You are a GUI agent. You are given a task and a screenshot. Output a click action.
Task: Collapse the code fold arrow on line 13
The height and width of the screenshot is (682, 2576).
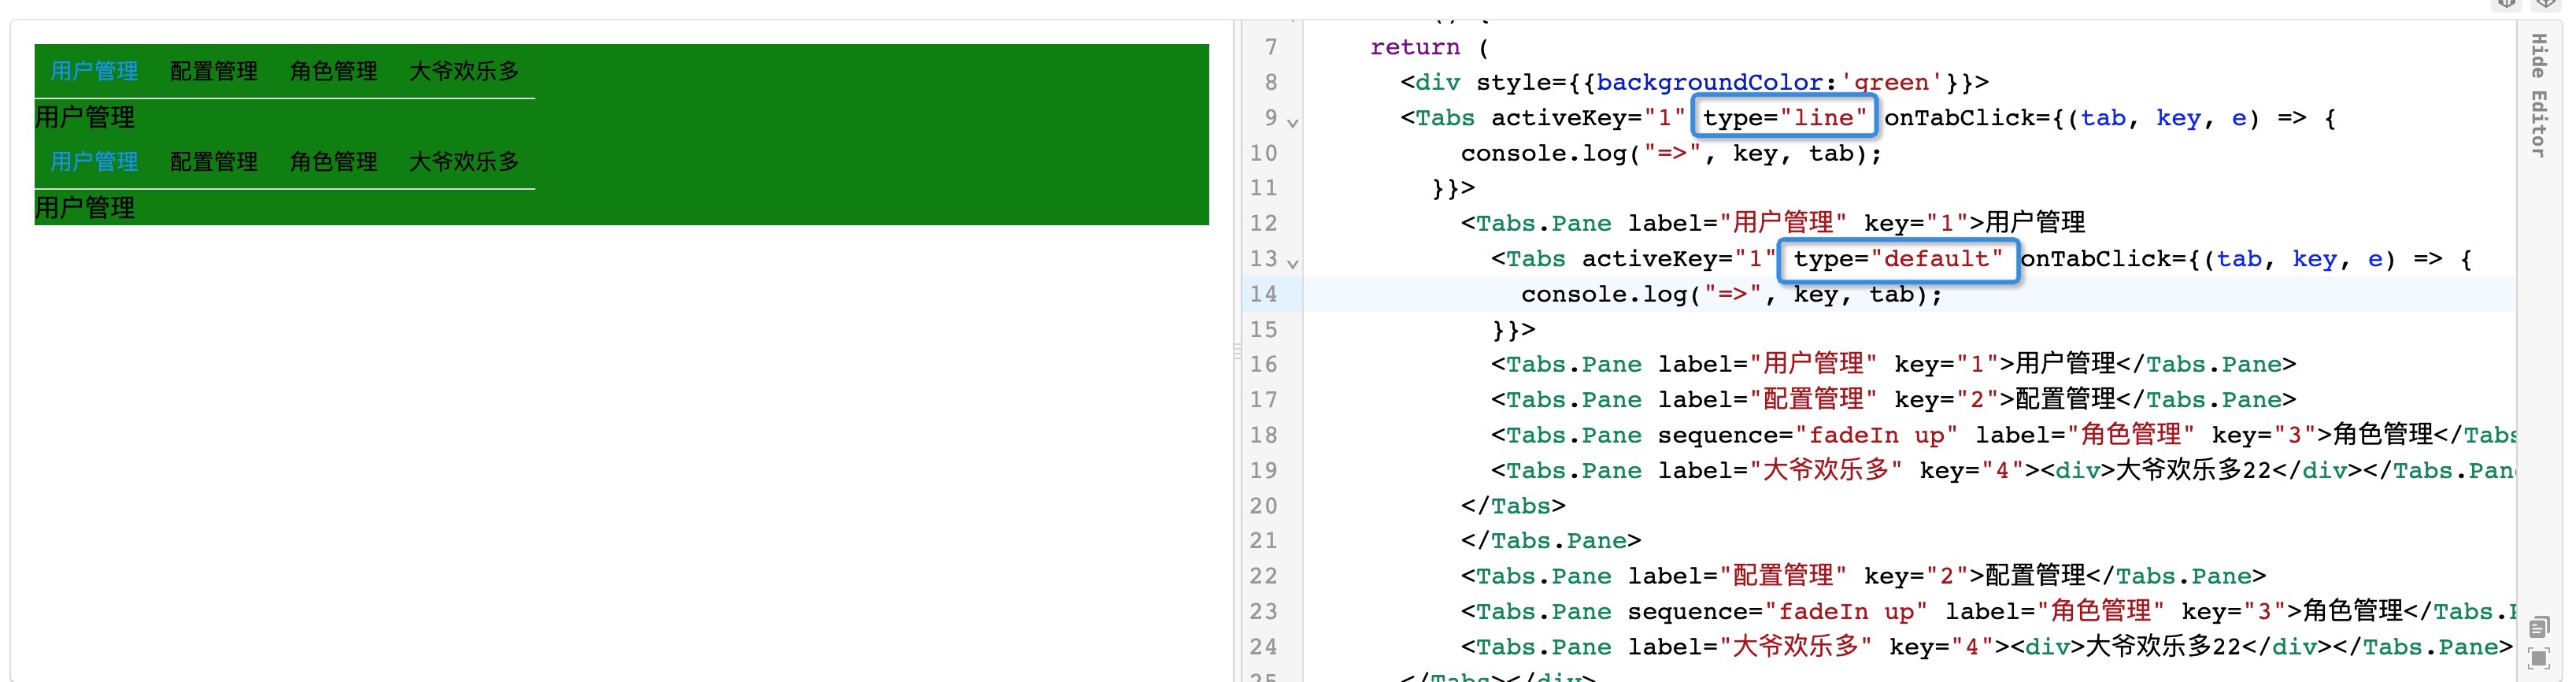pos(1292,264)
